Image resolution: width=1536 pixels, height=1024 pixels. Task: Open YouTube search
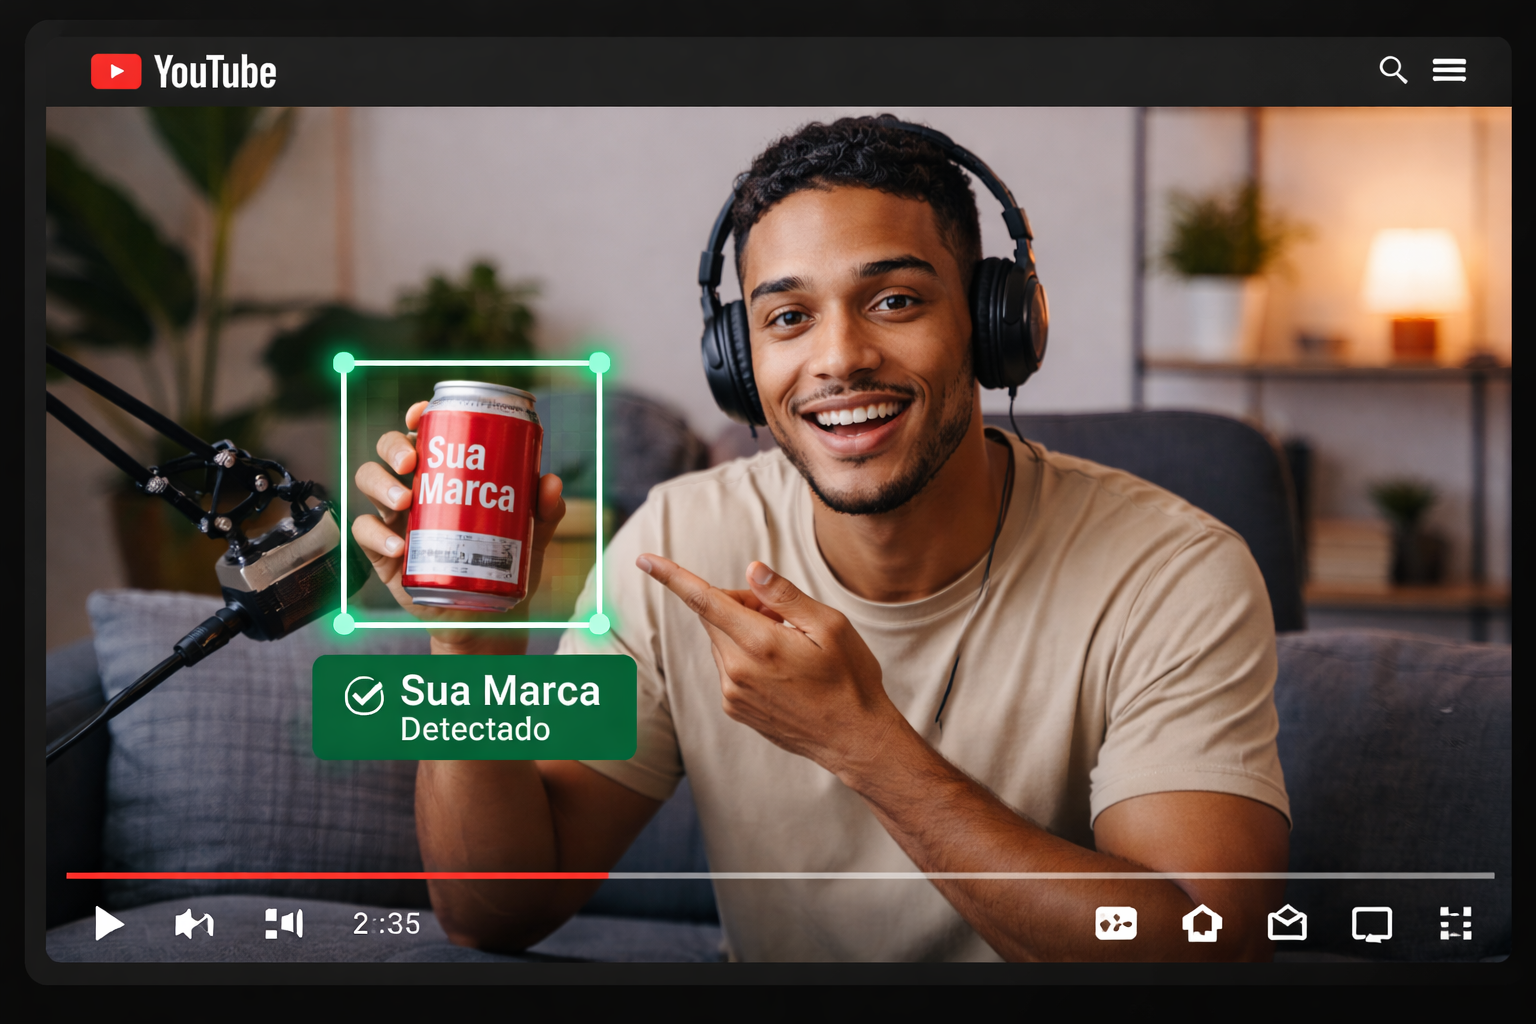[x=1393, y=70]
